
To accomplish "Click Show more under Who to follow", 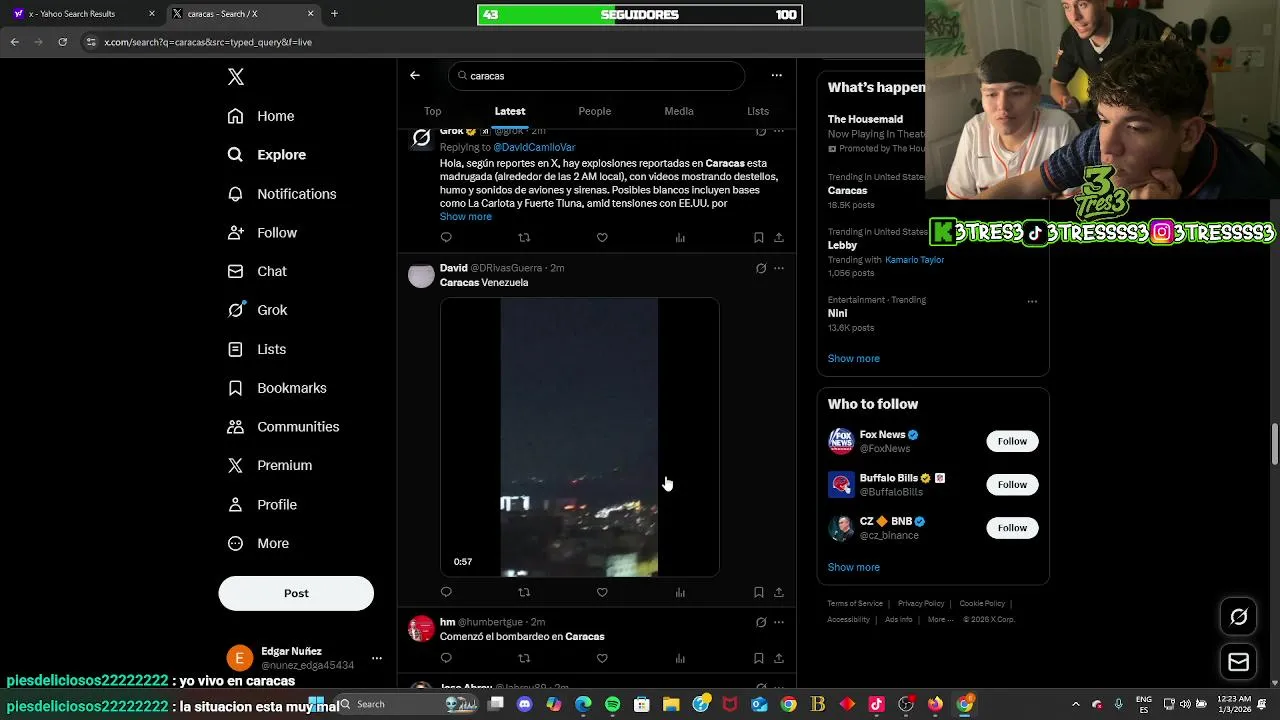I will tap(854, 568).
